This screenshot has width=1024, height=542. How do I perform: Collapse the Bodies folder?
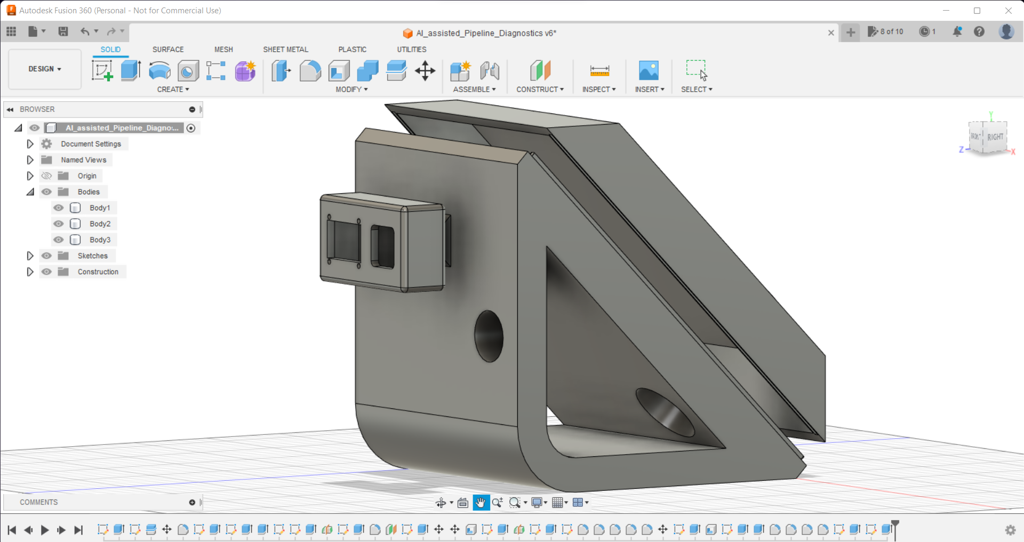pos(30,192)
